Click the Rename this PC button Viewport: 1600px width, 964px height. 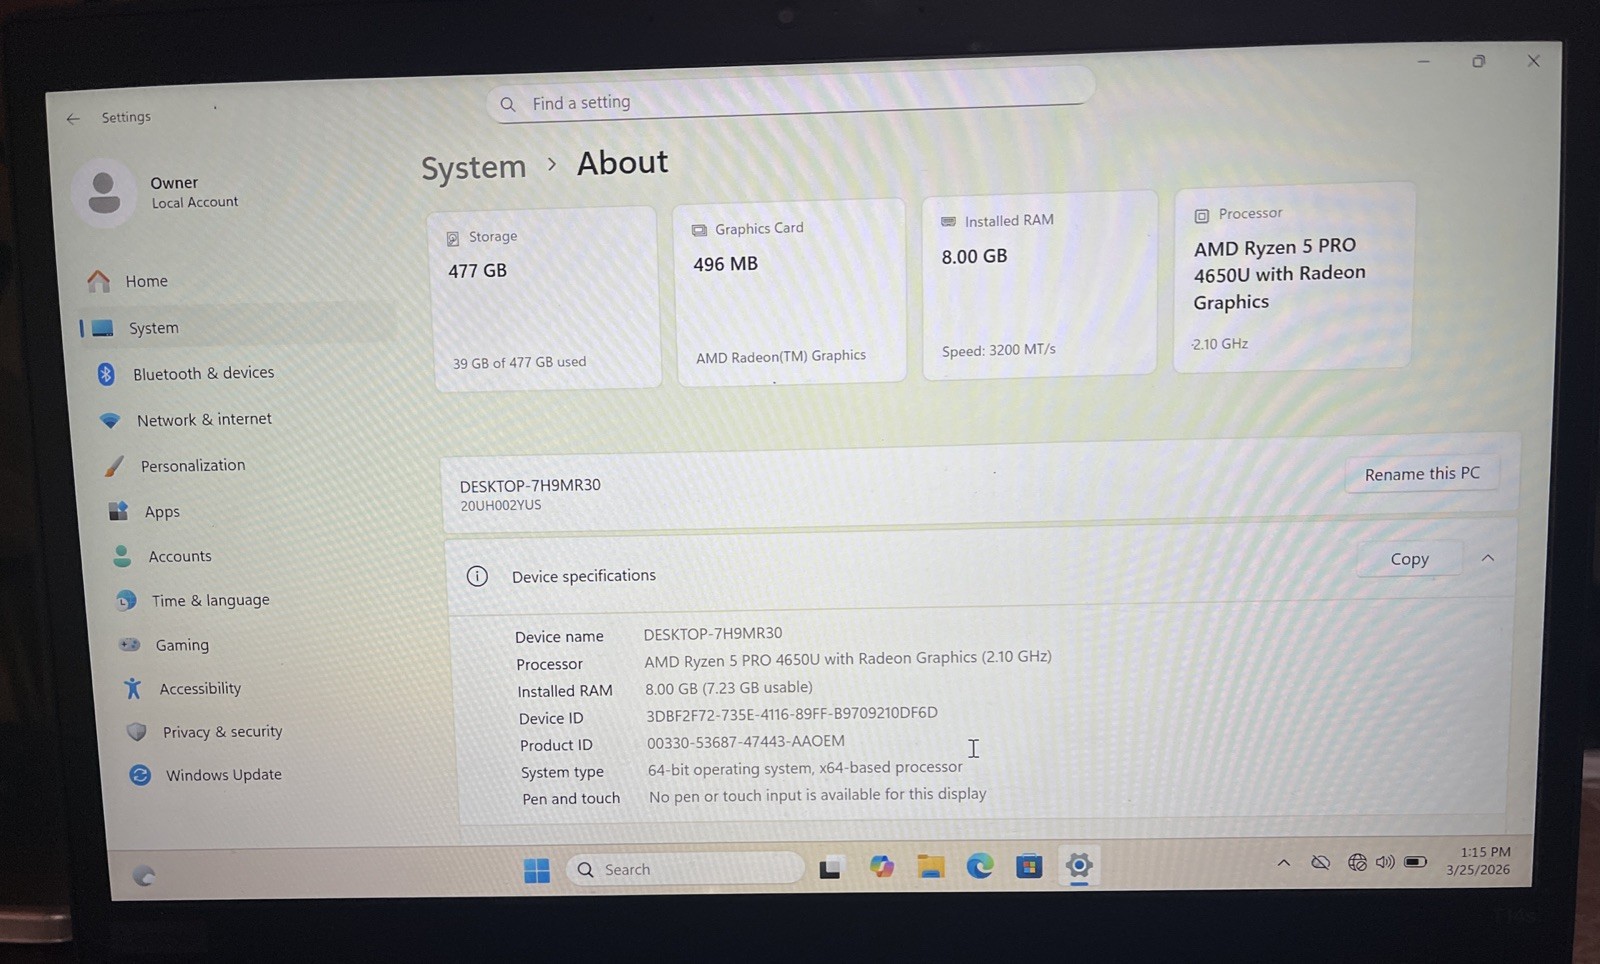(x=1421, y=474)
